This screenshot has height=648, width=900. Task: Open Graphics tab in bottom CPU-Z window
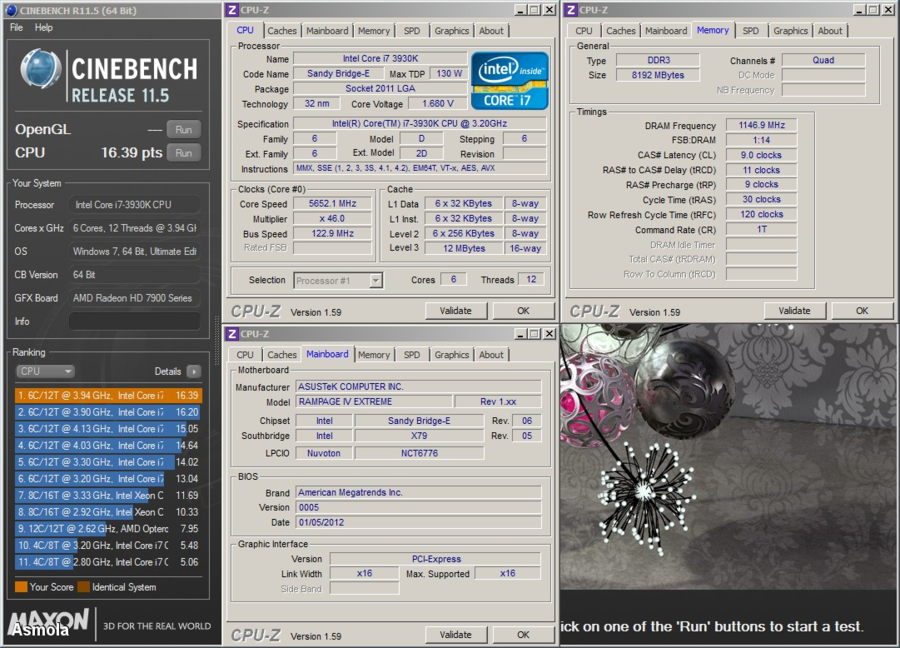pyautogui.click(x=451, y=355)
